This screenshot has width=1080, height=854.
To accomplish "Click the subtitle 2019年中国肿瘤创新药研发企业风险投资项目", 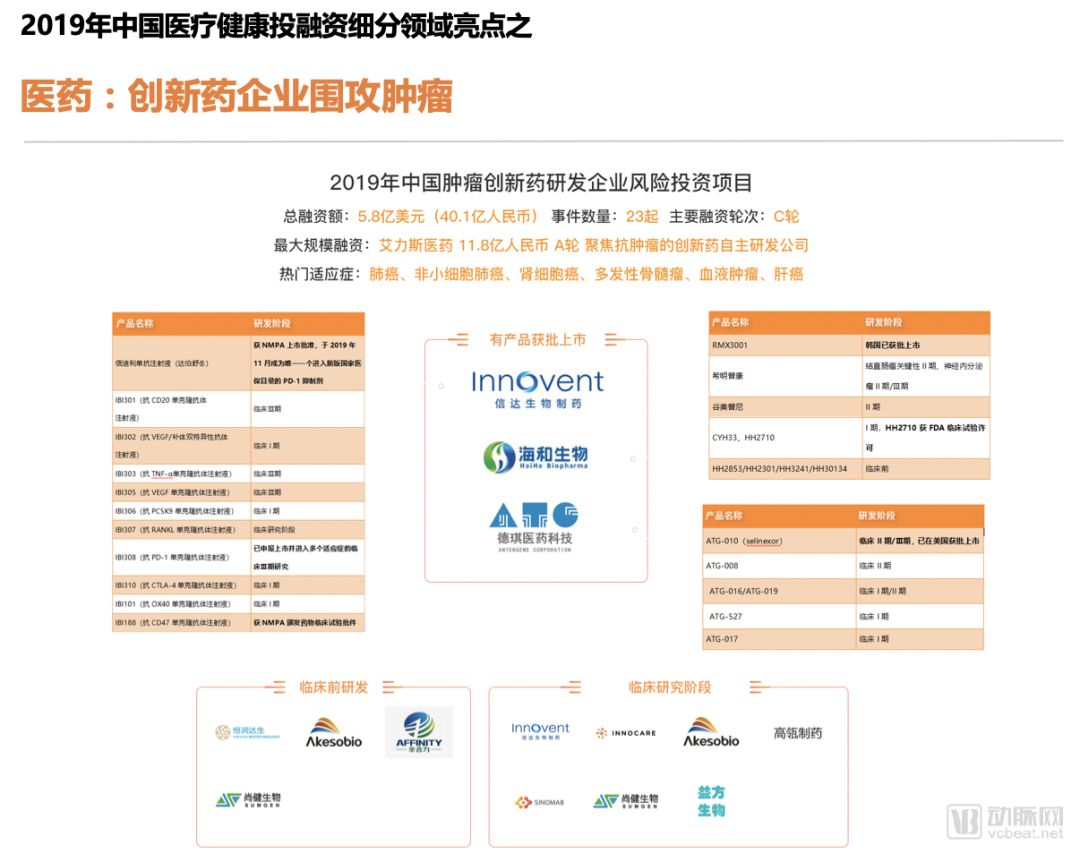I will [x=541, y=183].
